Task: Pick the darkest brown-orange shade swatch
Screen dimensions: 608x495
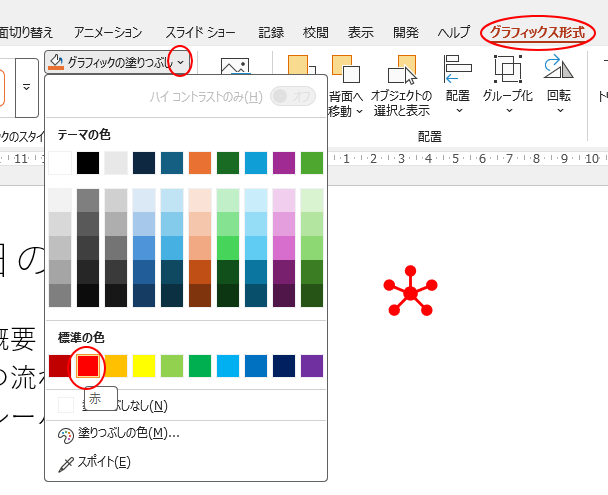Action: [x=200, y=295]
